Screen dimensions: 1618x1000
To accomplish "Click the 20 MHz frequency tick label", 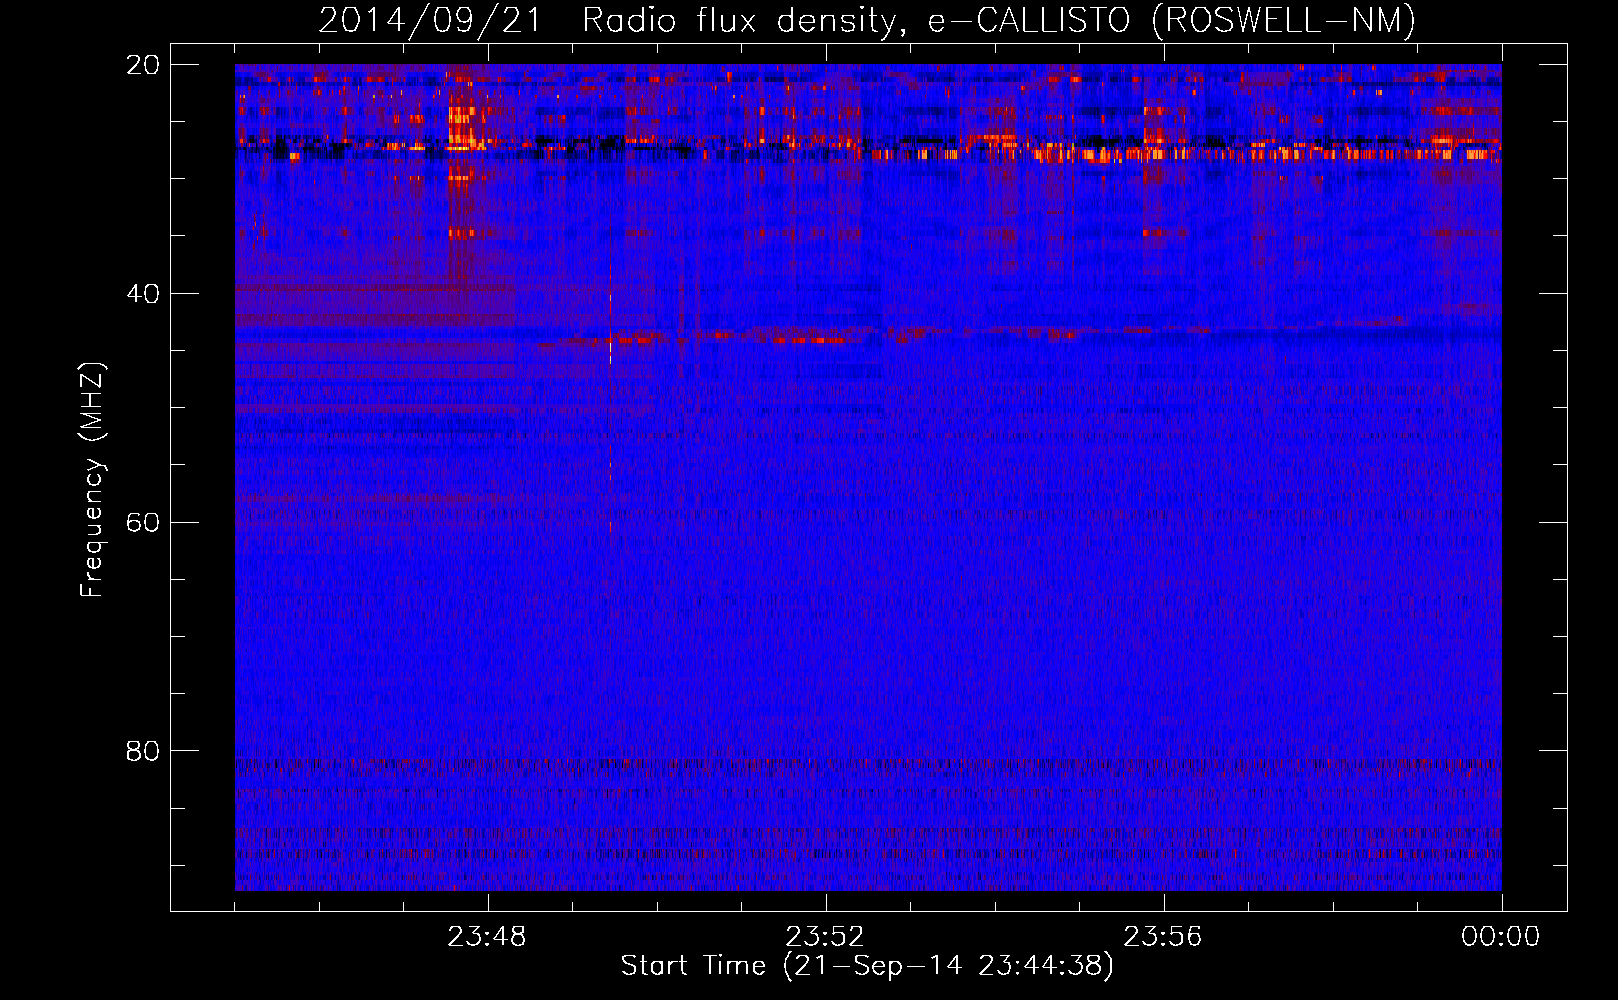I will (x=143, y=65).
